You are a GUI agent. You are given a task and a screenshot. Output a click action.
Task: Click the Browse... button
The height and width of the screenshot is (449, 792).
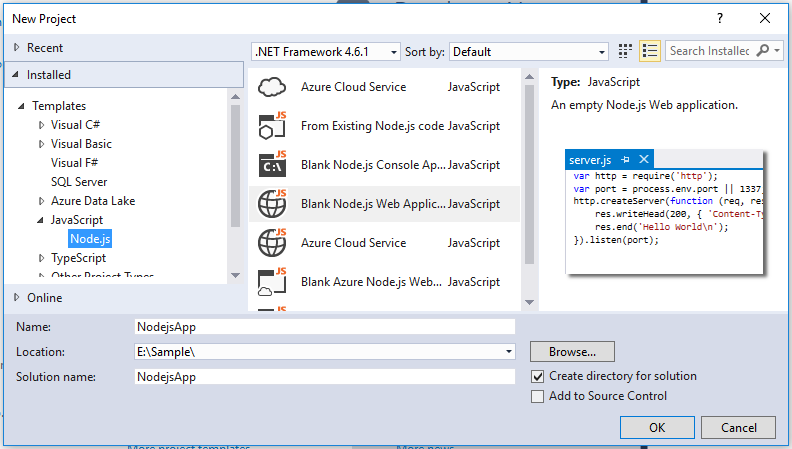572,352
